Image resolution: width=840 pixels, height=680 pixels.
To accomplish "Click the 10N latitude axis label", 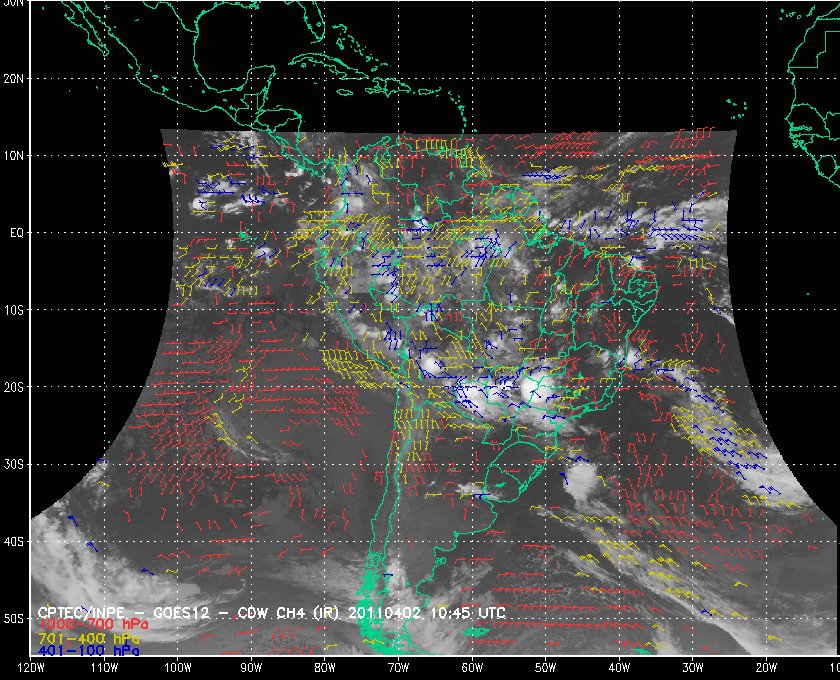I will pos(15,155).
